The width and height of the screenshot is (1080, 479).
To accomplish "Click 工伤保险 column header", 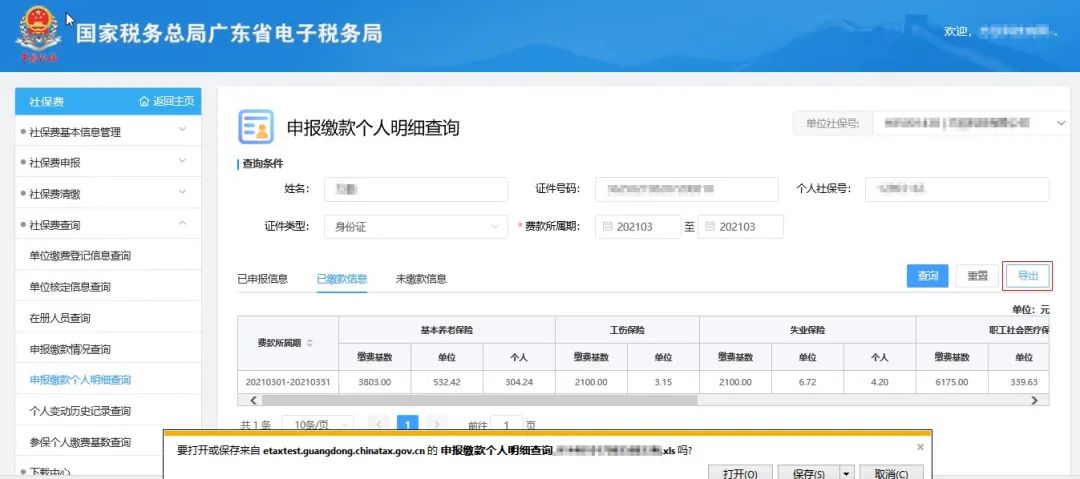I will 627,330.
